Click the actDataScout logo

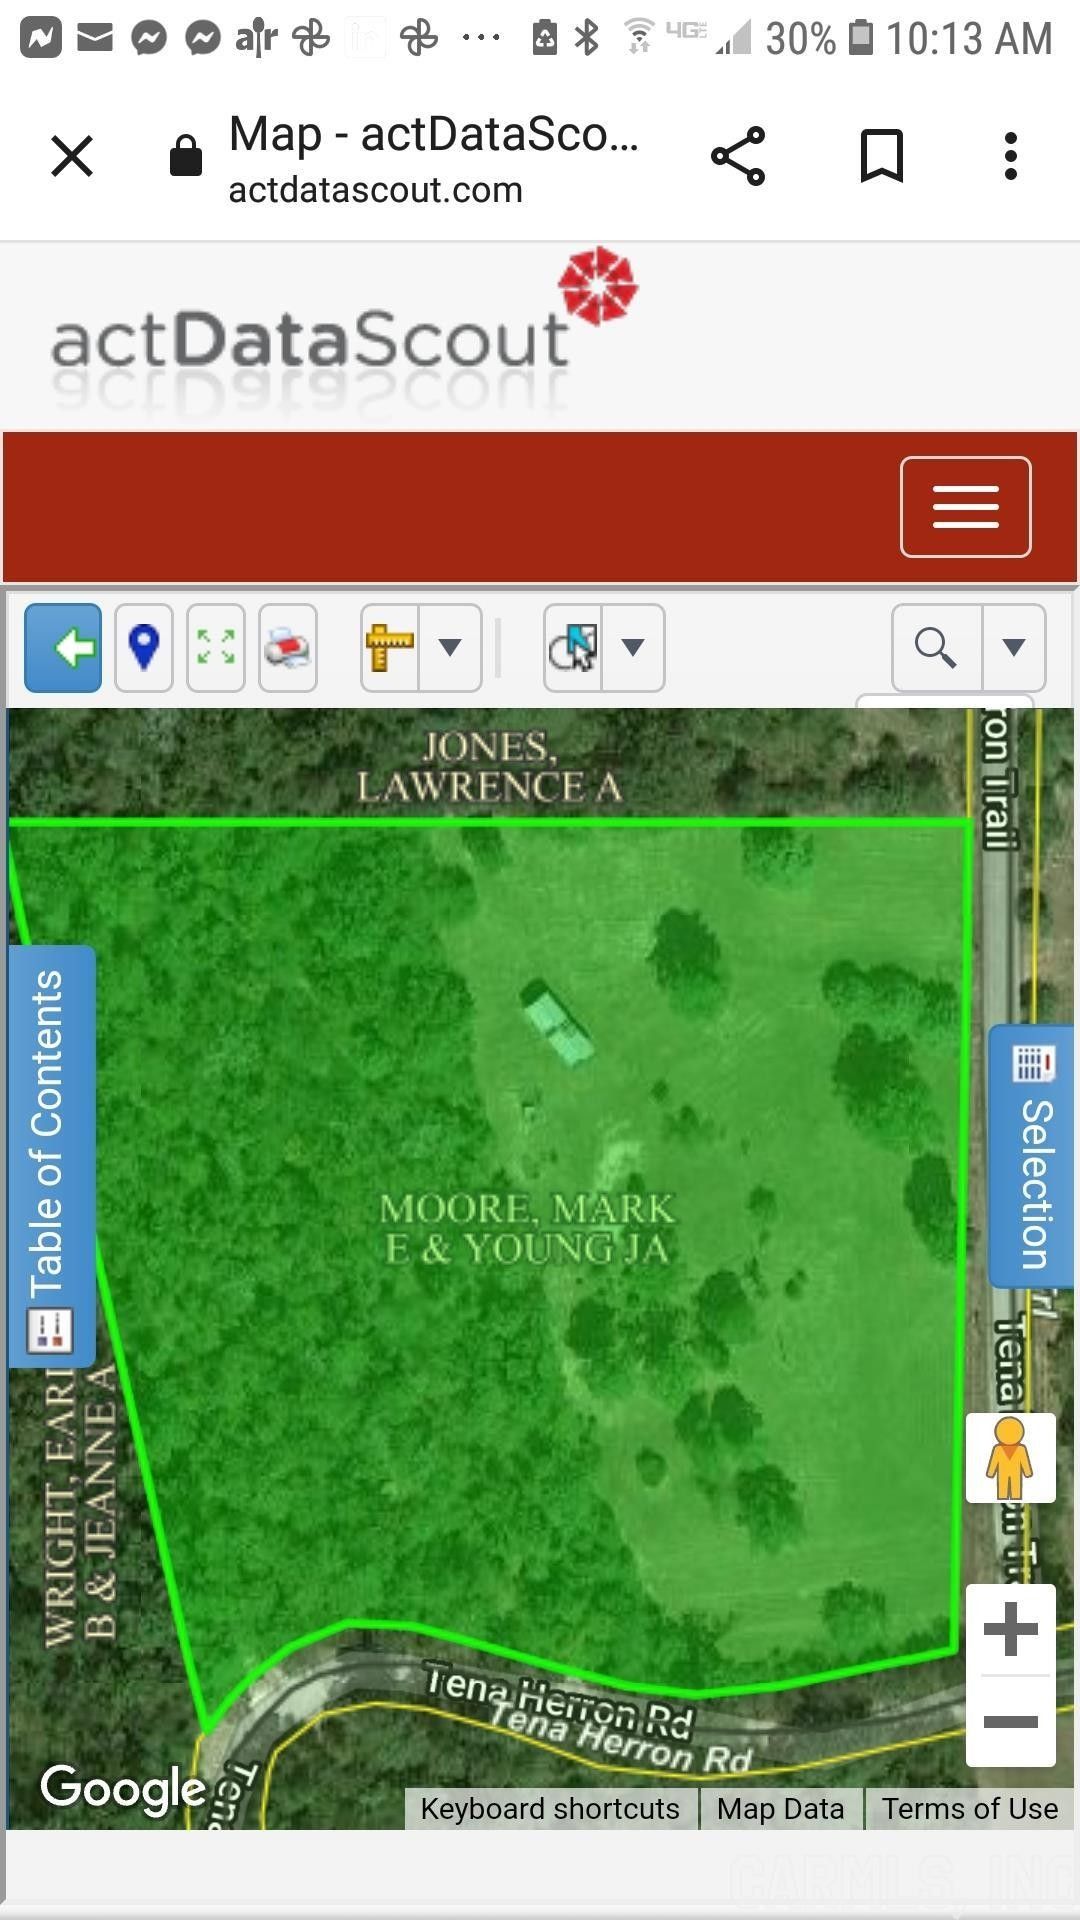click(343, 332)
